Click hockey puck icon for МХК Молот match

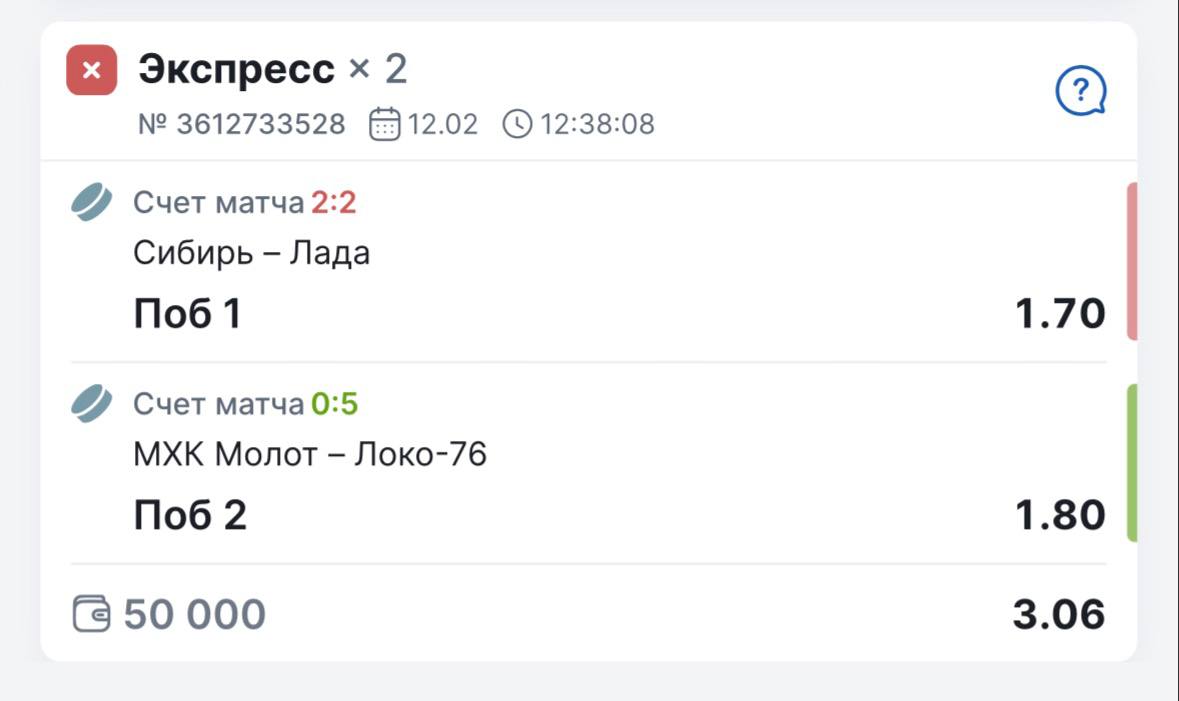click(92, 404)
